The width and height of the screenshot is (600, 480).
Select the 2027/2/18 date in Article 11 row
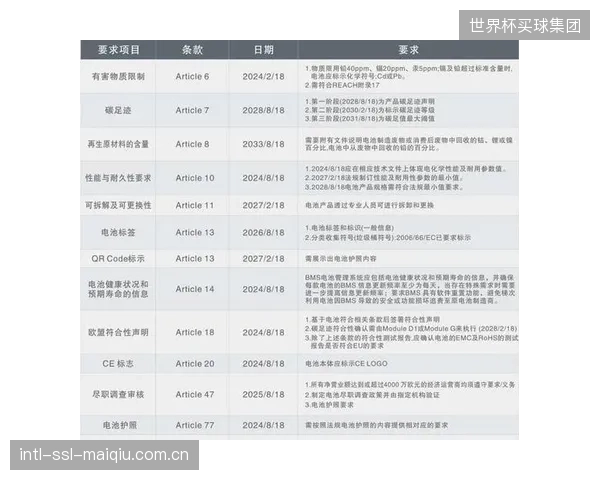[x=263, y=206]
